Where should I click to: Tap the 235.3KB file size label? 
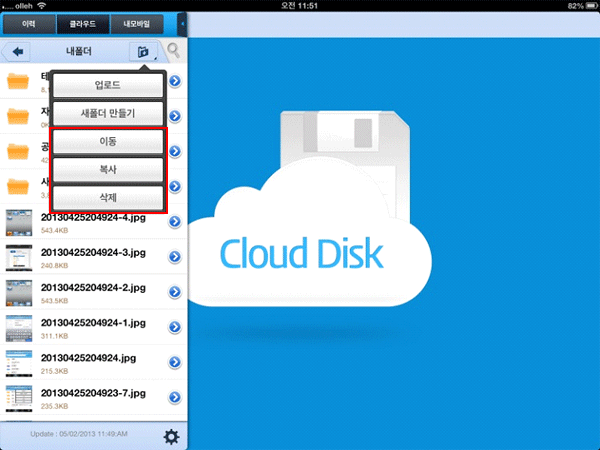tap(54, 406)
